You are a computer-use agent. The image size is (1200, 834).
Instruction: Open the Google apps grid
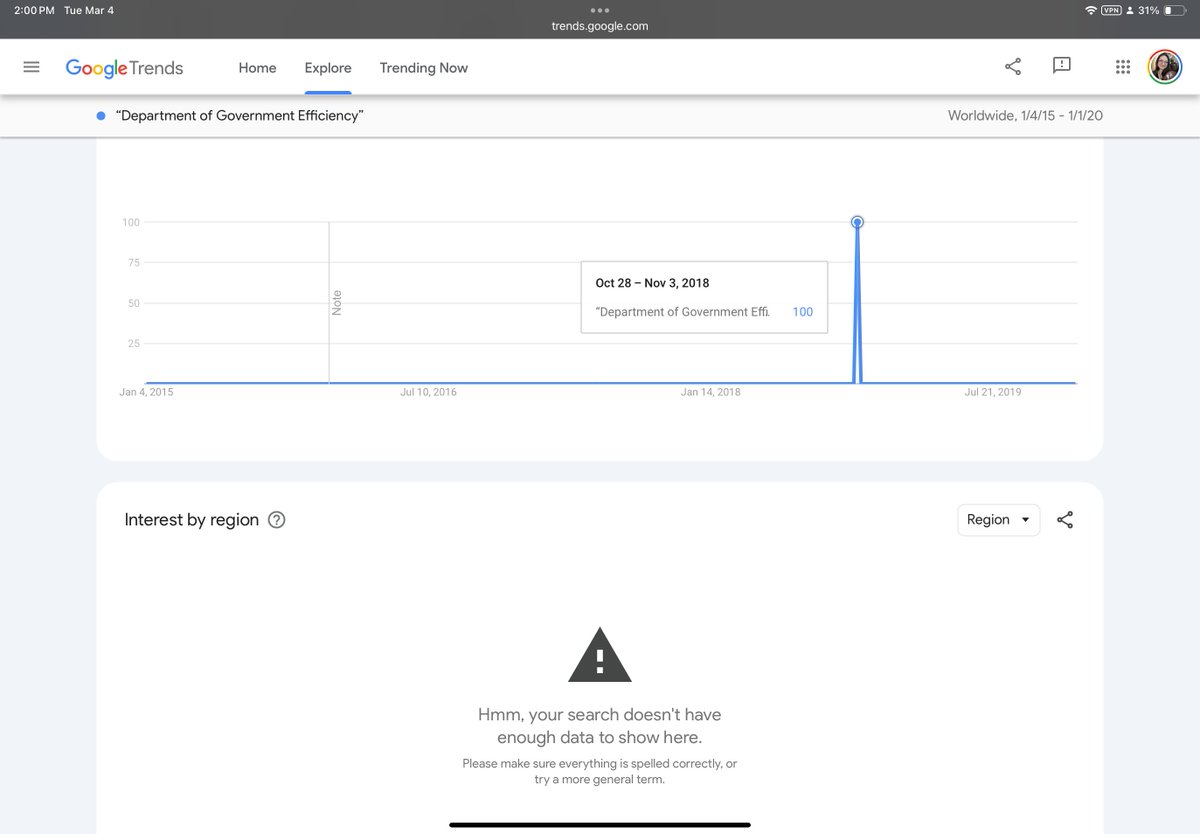tap(1122, 67)
